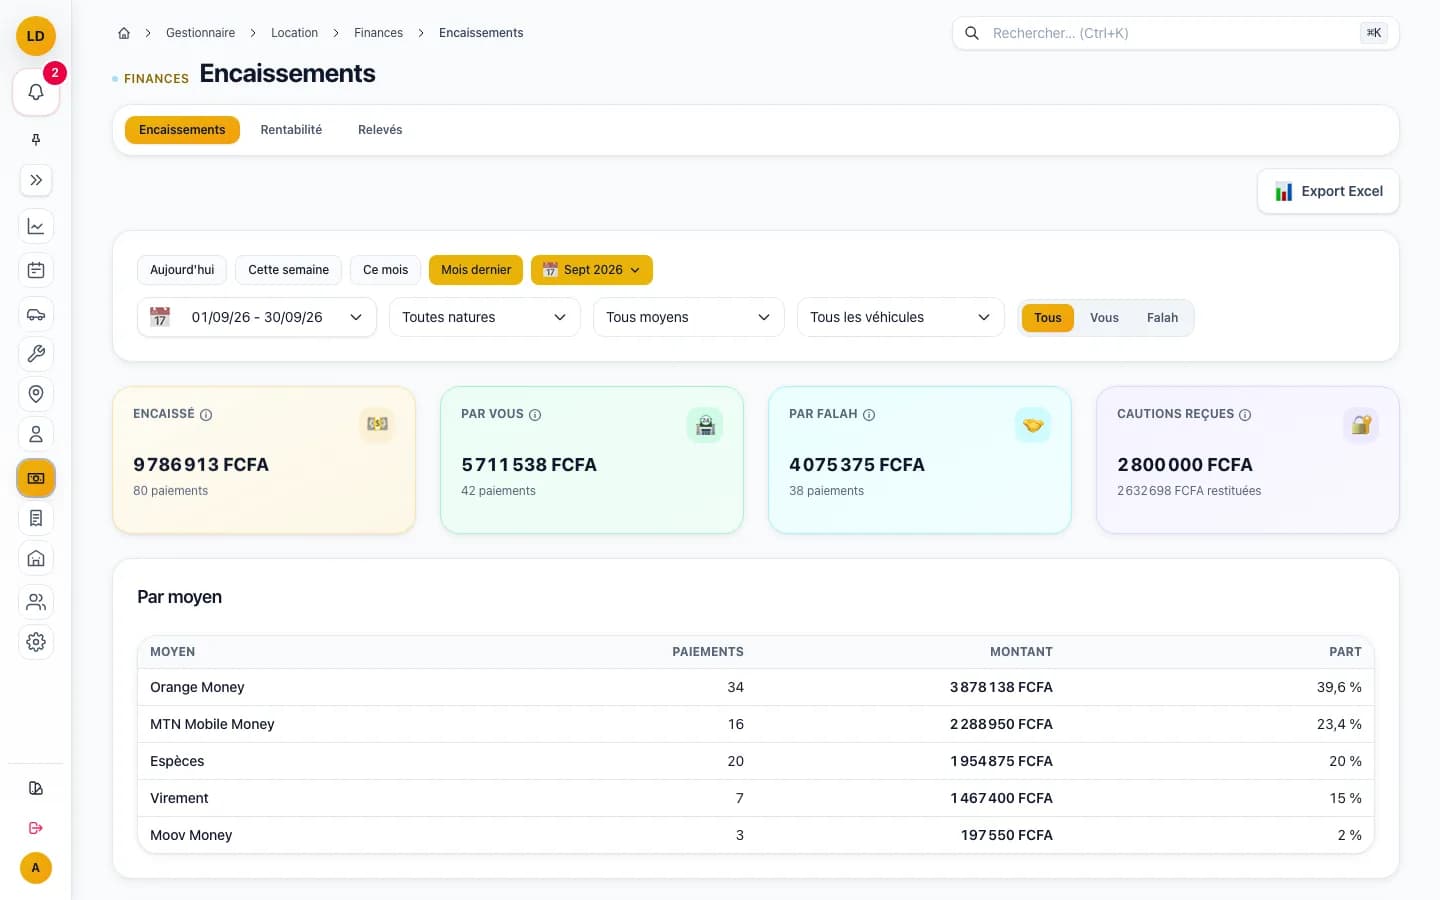
Task: Open the map location pin icon
Action: (x=36, y=394)
